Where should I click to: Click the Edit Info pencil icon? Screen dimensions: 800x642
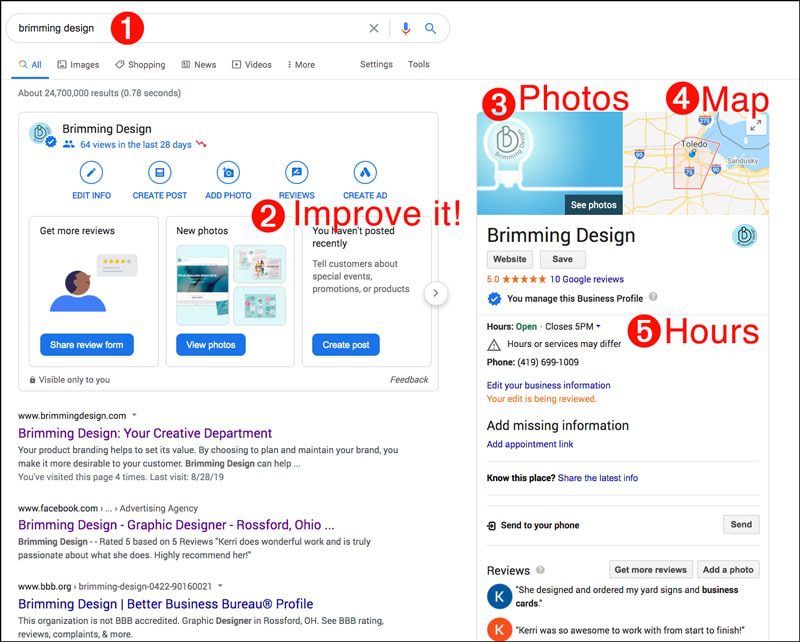pyautogui.click(x=91, y=172)
